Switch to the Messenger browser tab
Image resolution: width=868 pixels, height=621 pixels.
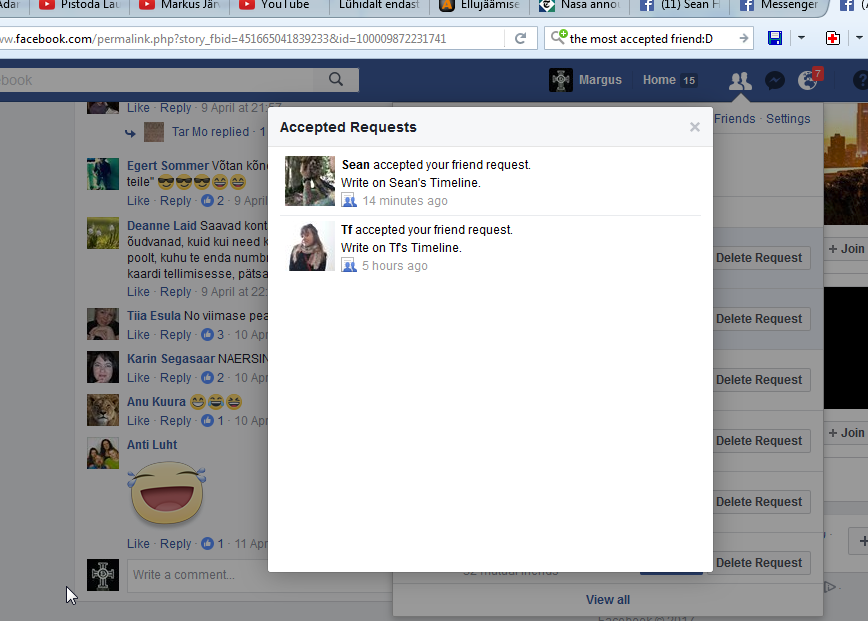[778, 6]
